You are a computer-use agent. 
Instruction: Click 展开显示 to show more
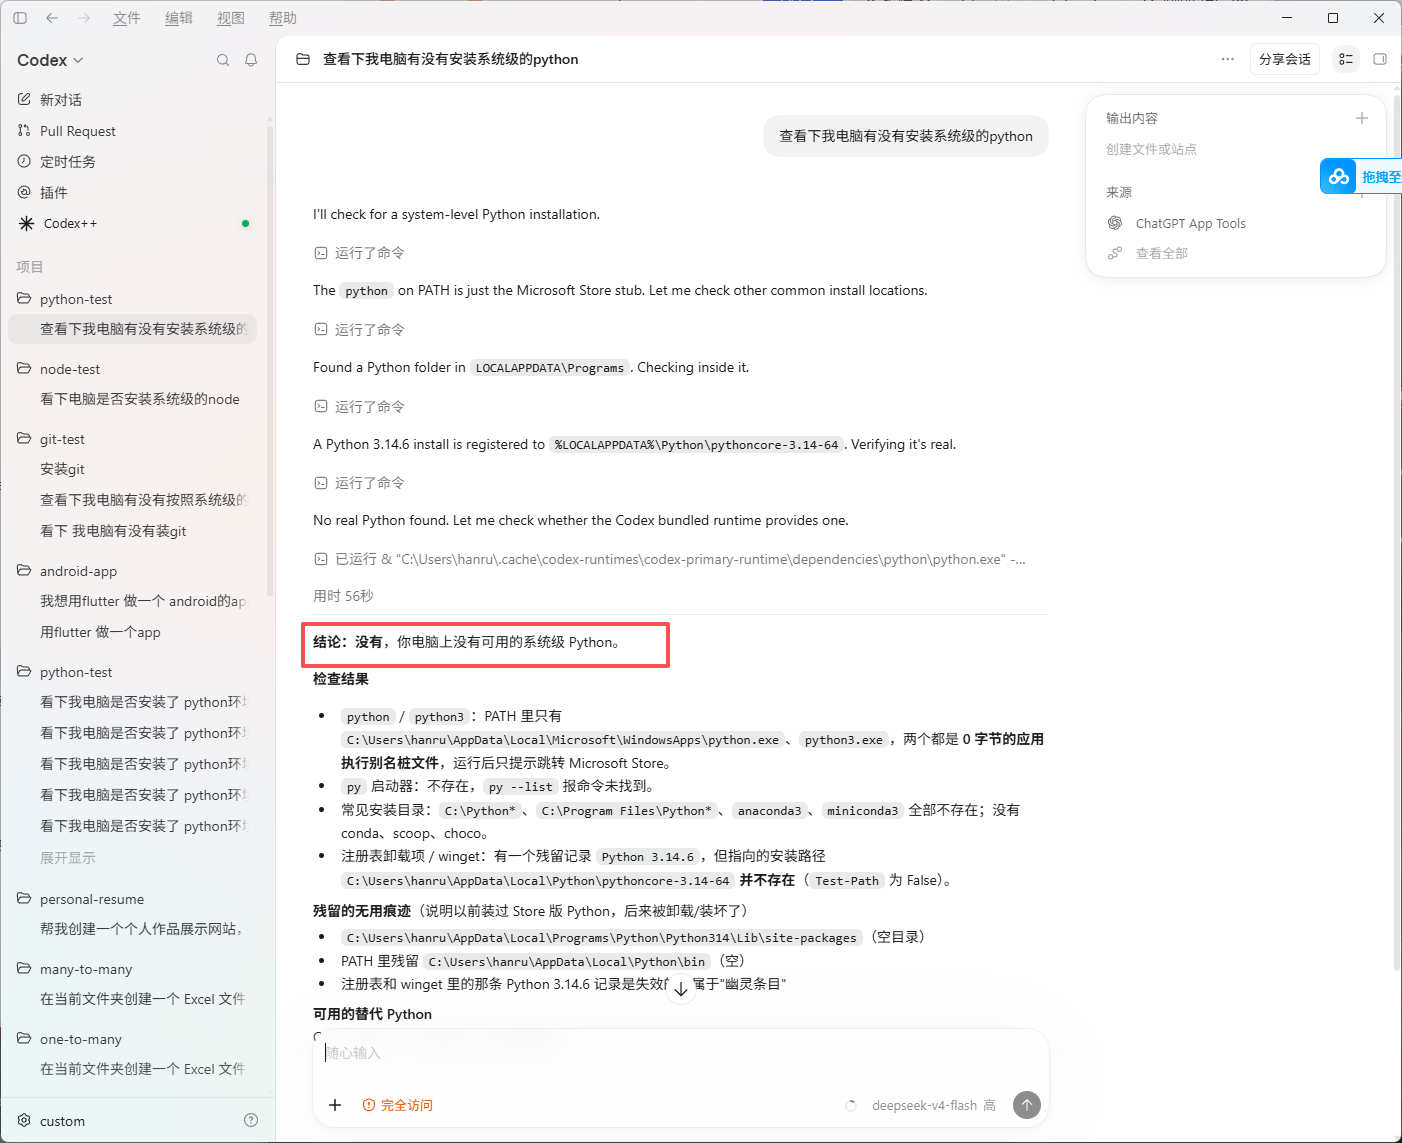point(68,858)
